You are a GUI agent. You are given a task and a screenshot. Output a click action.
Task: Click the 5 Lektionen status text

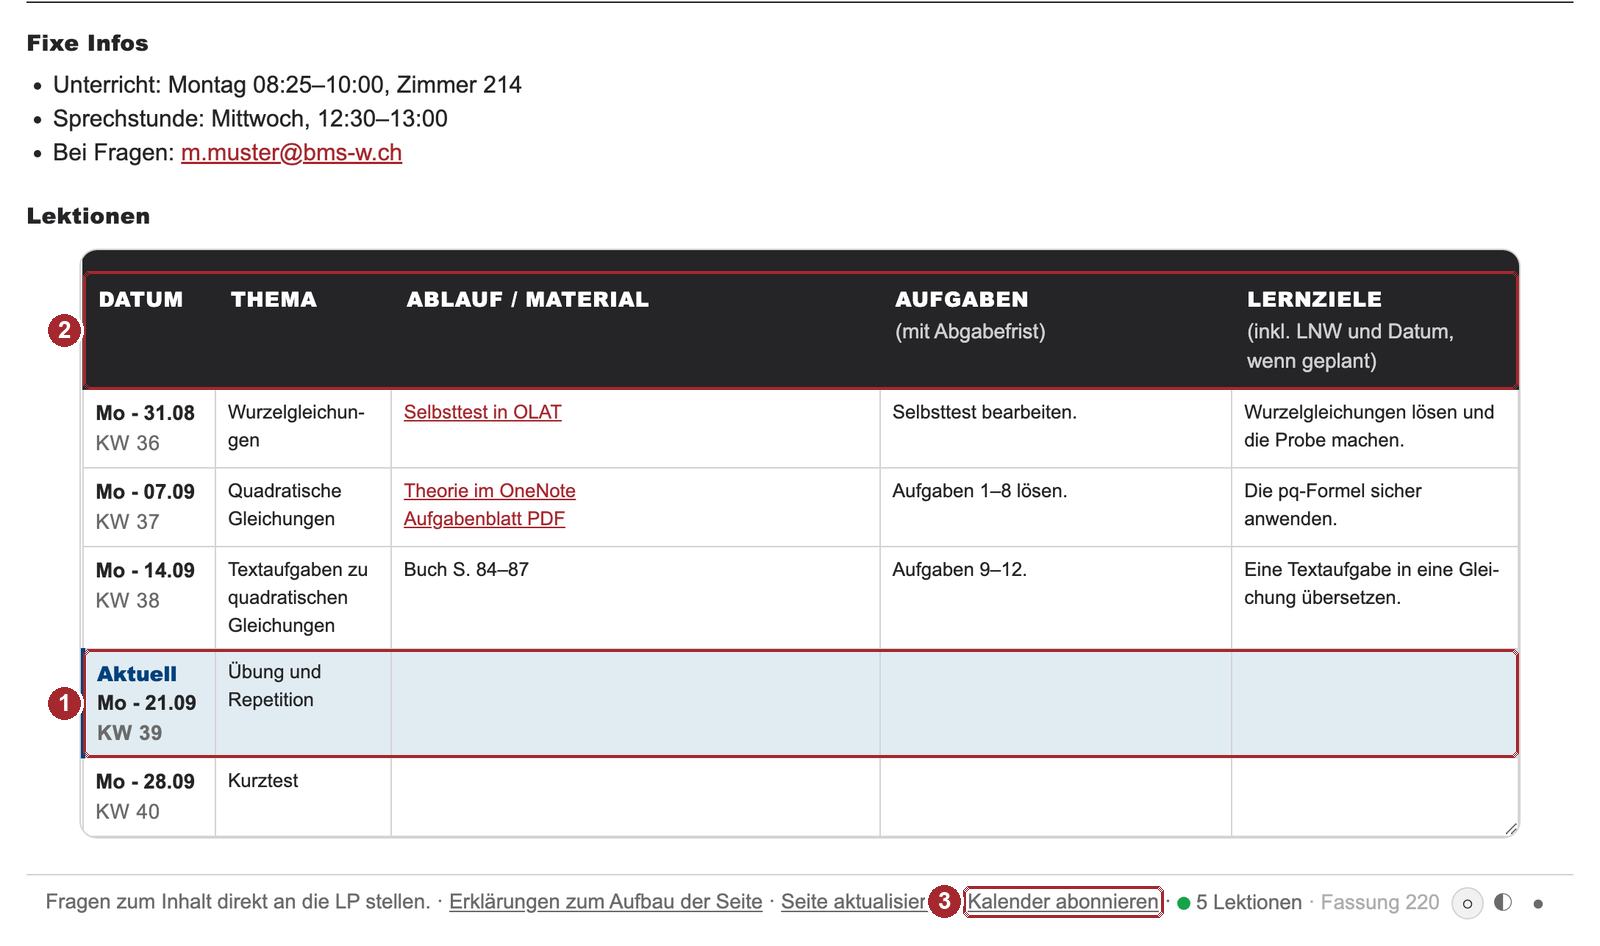(x=1249, y=903)
